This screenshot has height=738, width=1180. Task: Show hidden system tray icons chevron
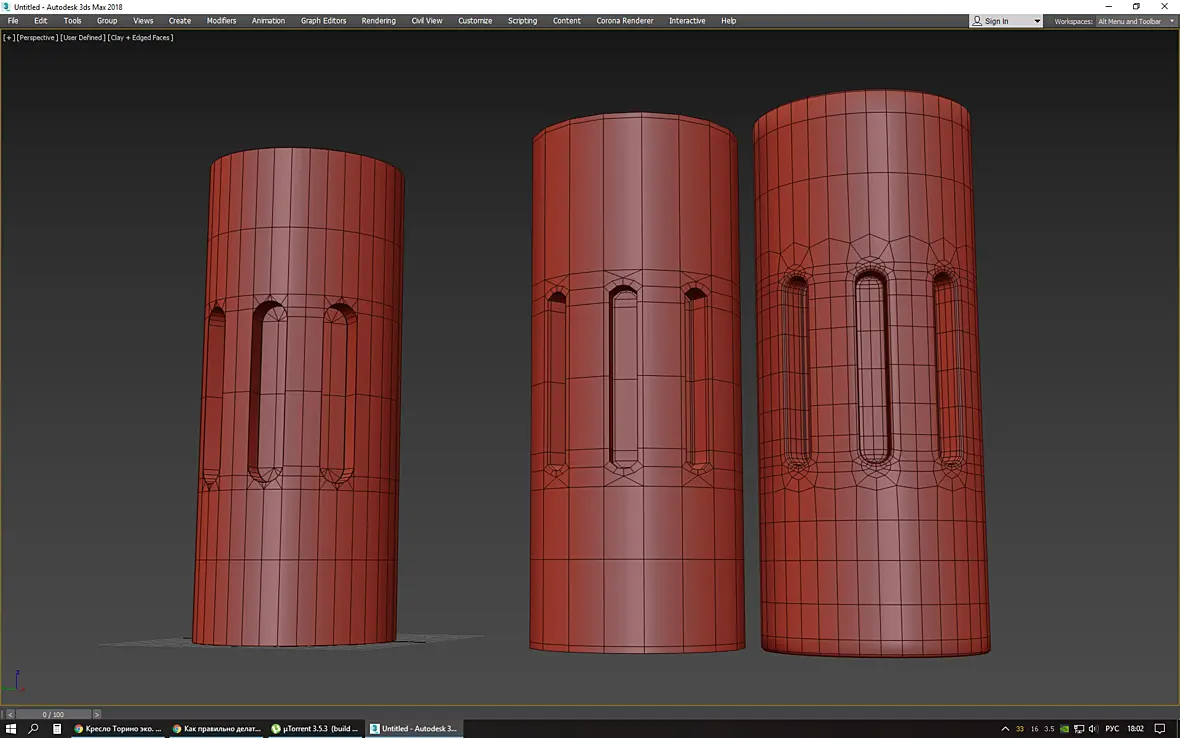click(1005, 728)
